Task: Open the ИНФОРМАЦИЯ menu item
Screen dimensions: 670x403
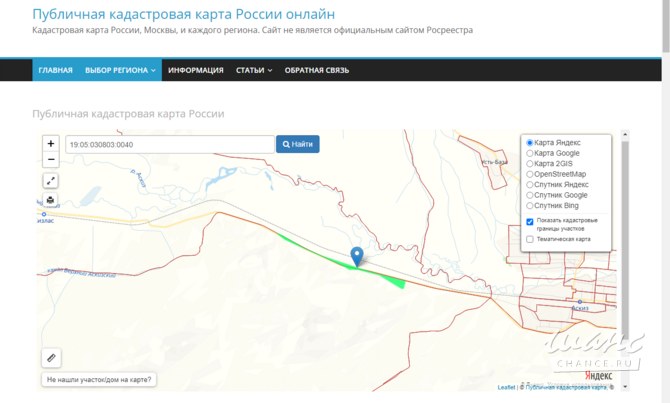Action: click(x=196, y=70)
